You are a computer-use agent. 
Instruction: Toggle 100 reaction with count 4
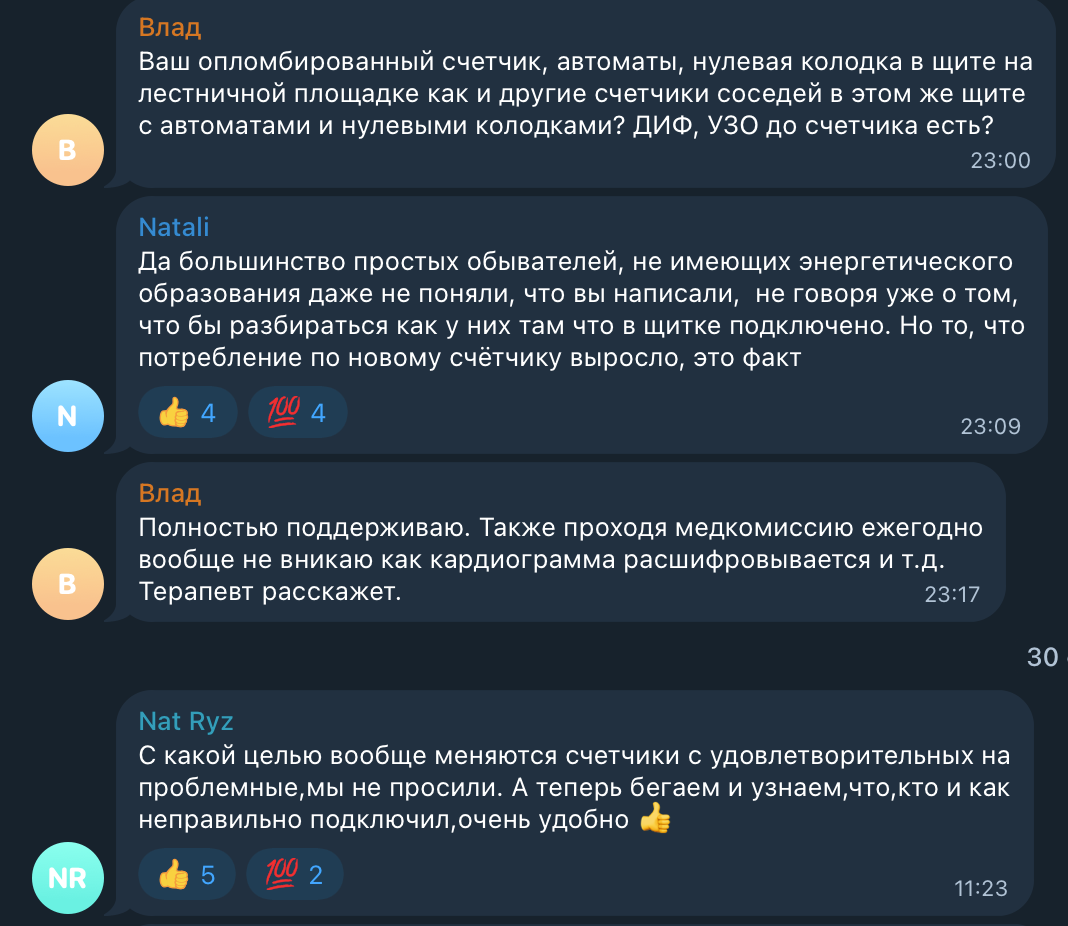click(x=298, y=413)
